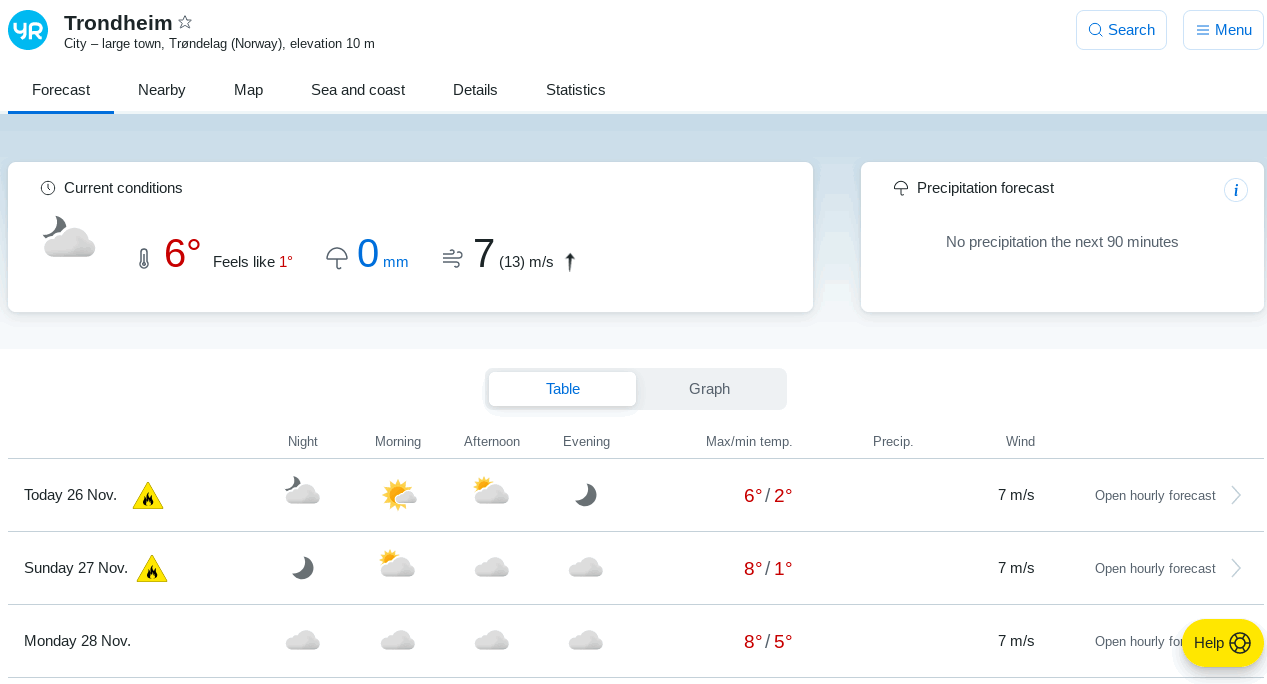This screenshot has height=684, width=1267.
Task: Open the yellow Help button
Action: click(x=1222, y=643)
